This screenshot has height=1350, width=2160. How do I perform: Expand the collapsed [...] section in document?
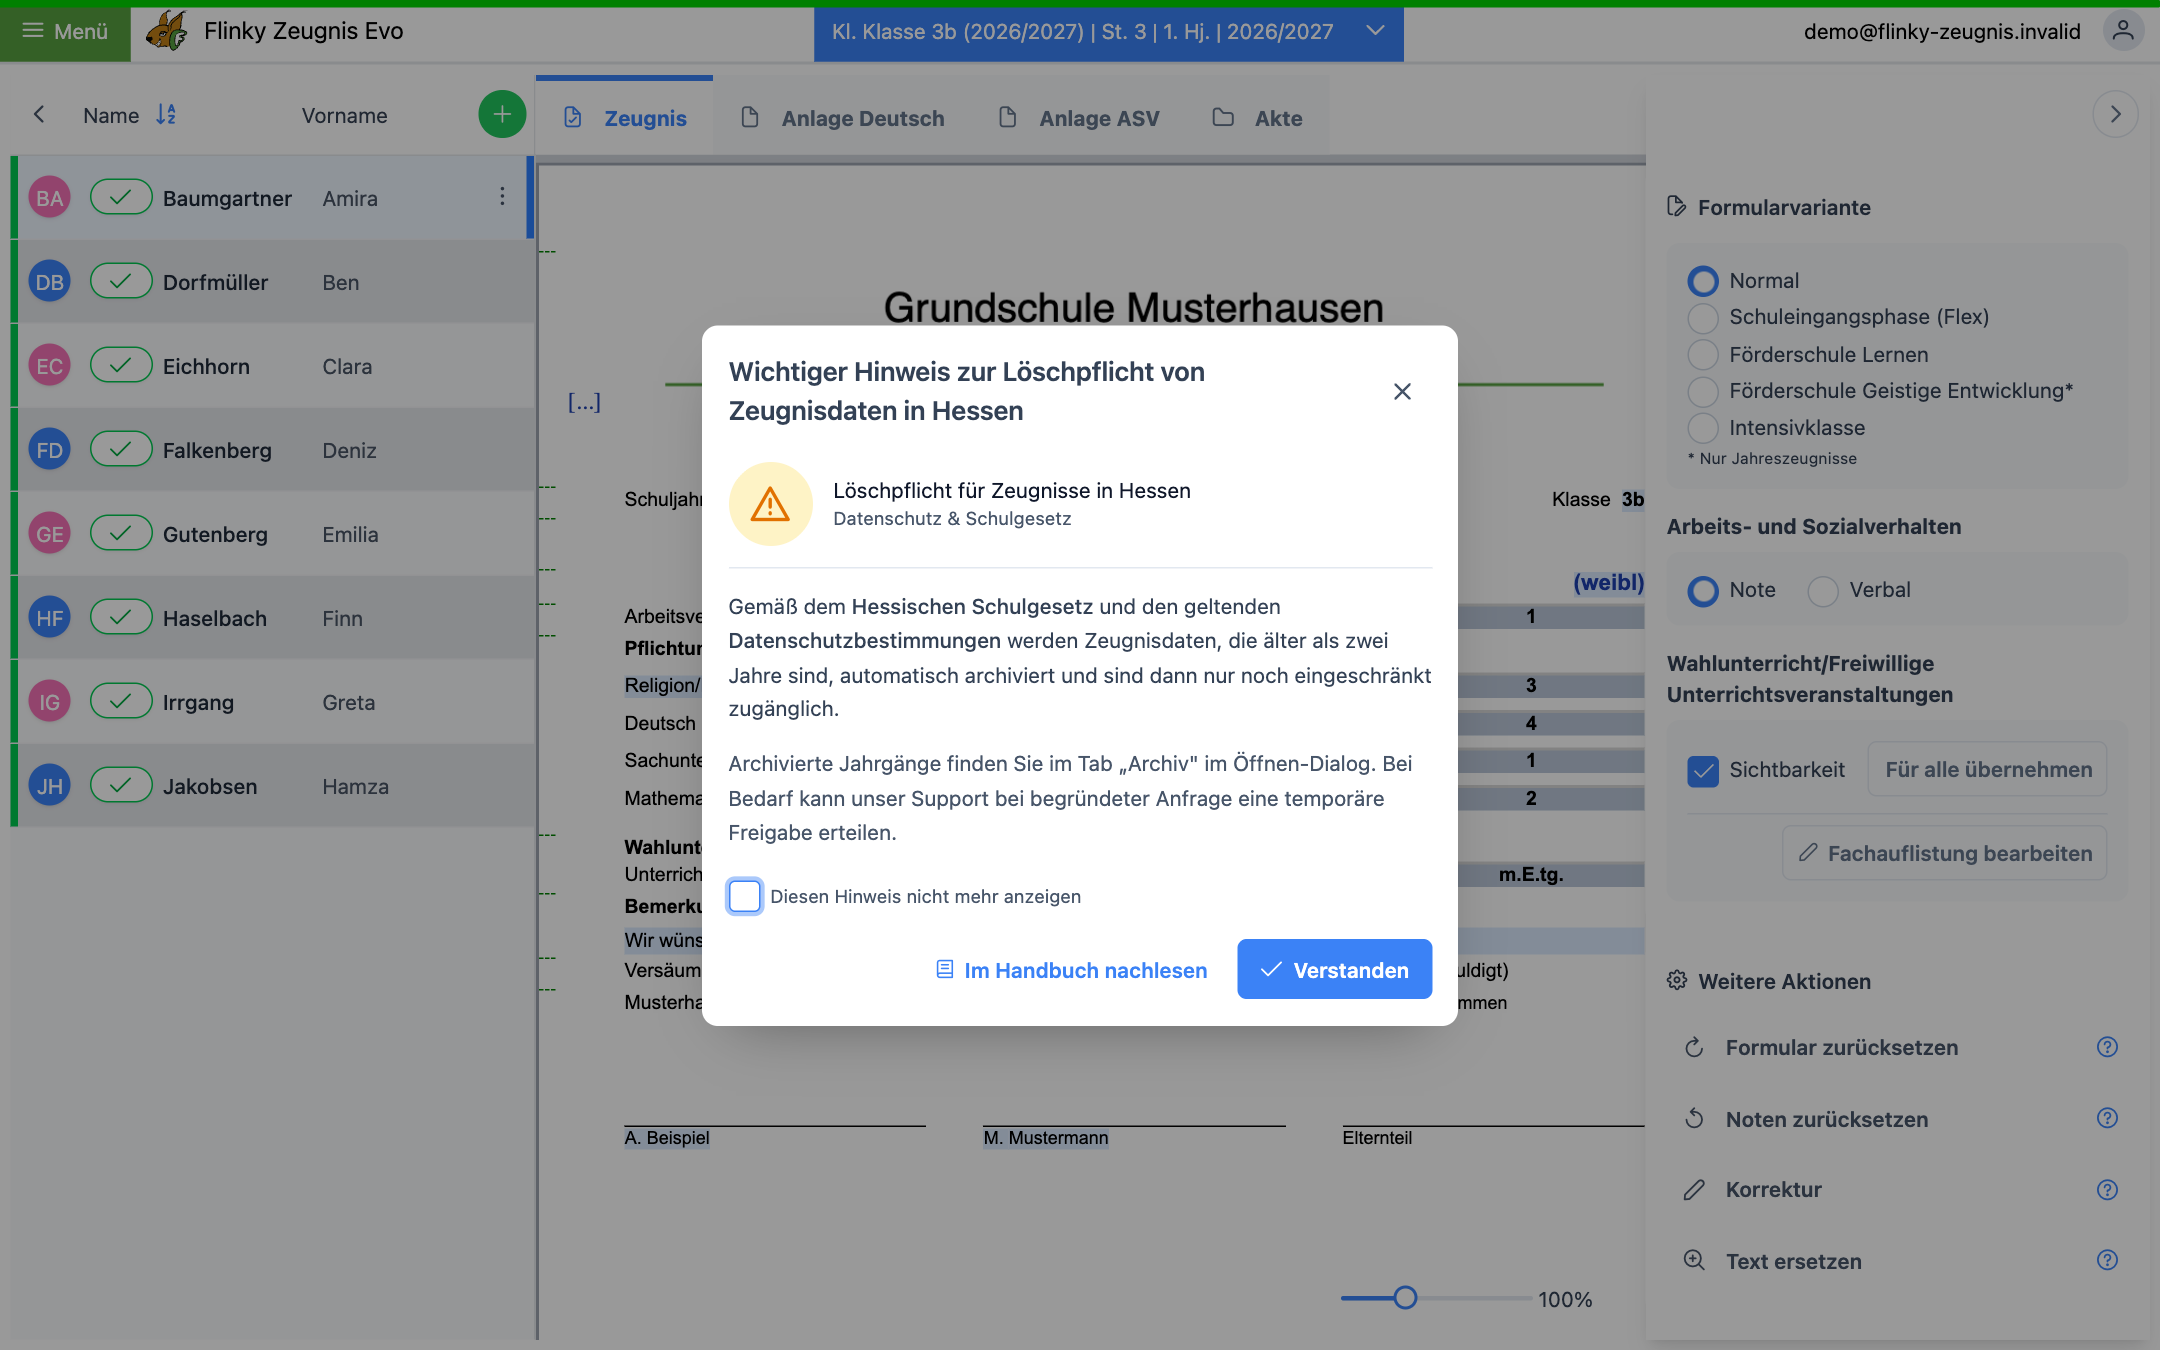click(x=584, y=402)
